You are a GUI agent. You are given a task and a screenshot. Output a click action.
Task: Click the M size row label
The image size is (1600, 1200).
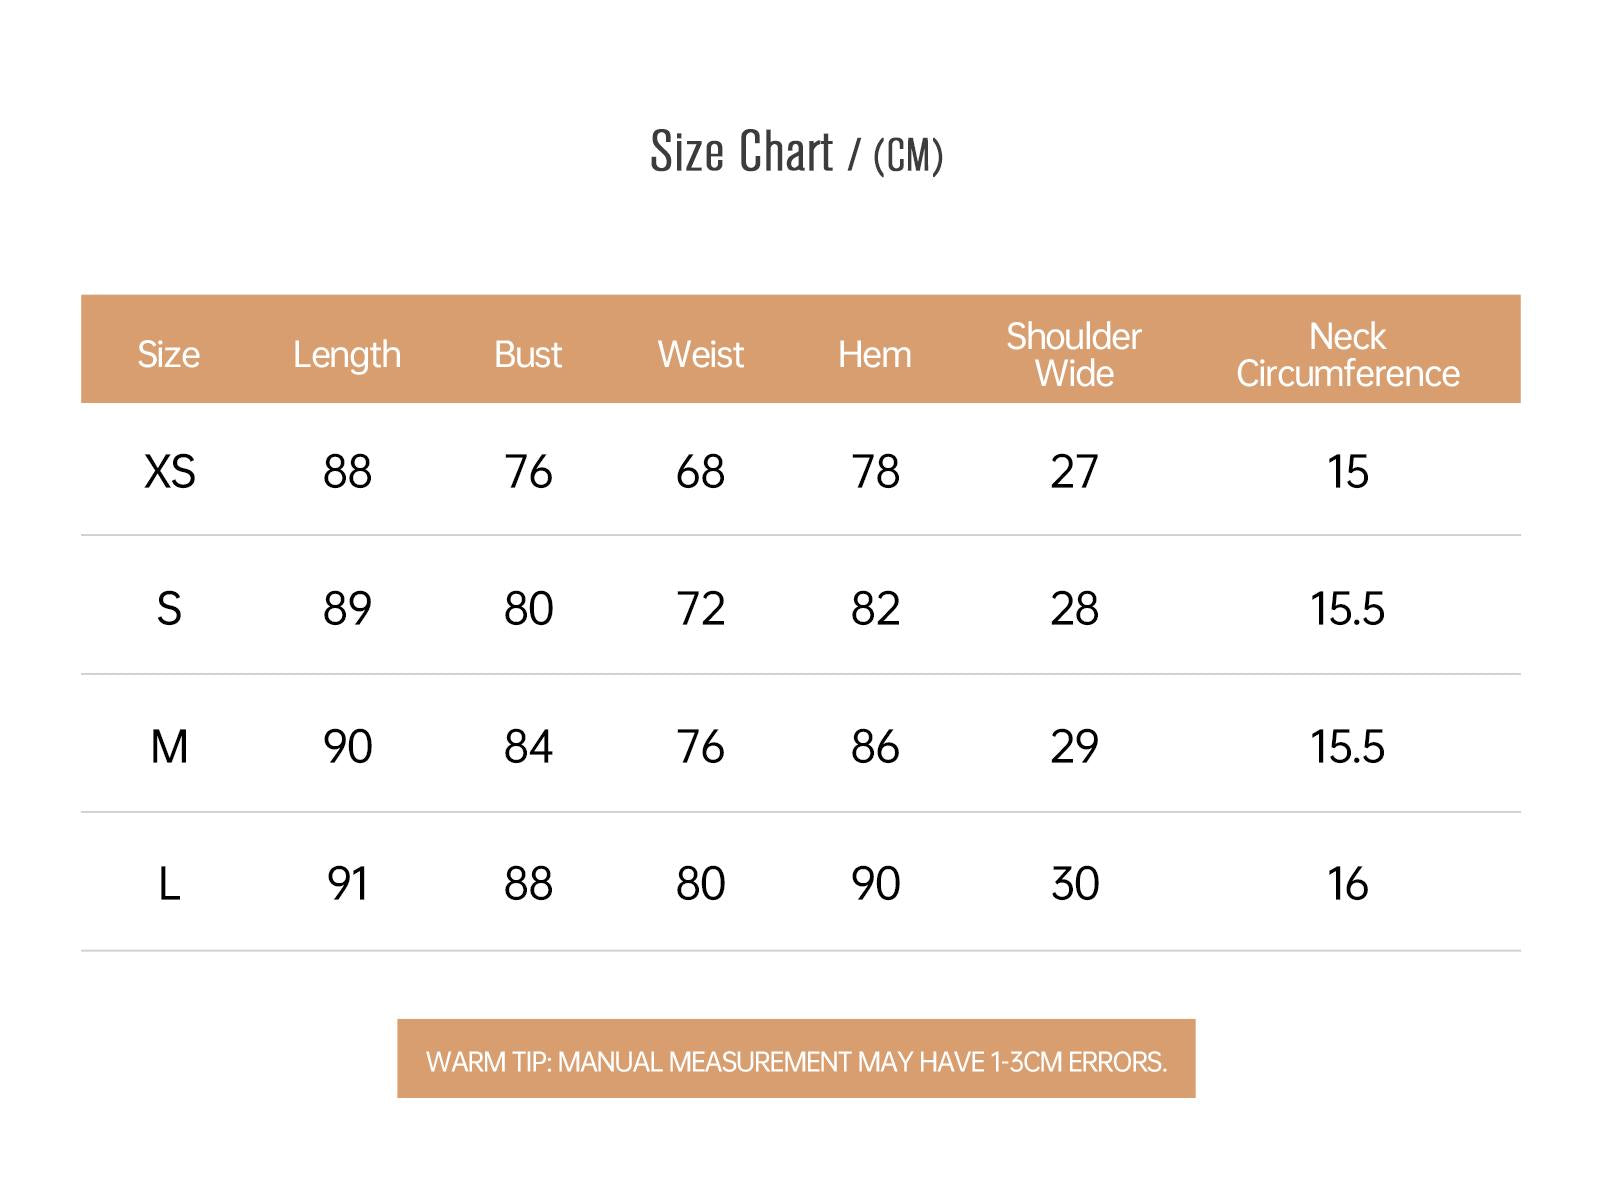click(x=169, y=746)
